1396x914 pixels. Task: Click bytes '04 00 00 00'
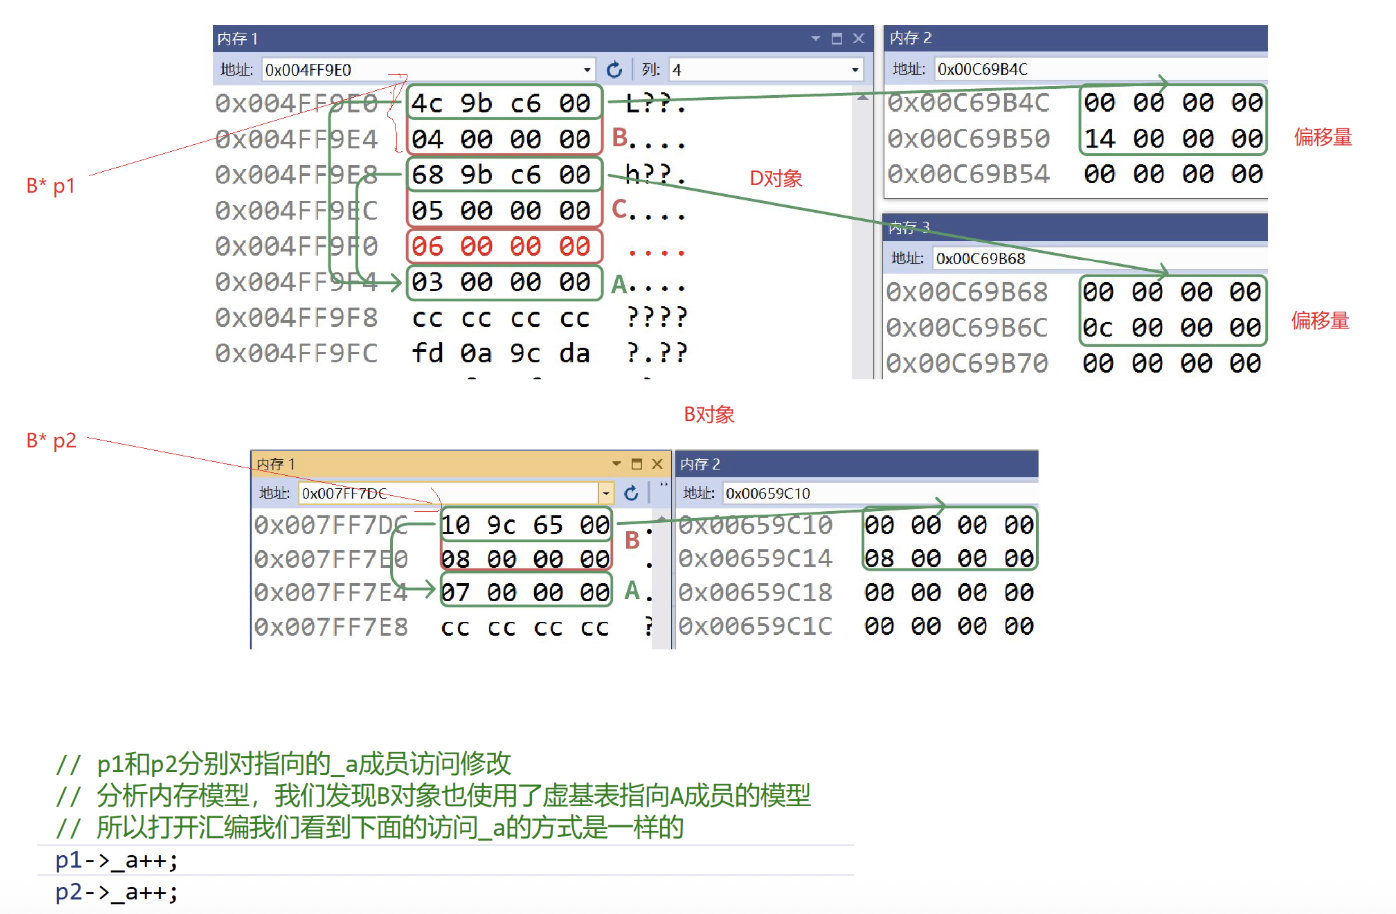coord(502,139)
